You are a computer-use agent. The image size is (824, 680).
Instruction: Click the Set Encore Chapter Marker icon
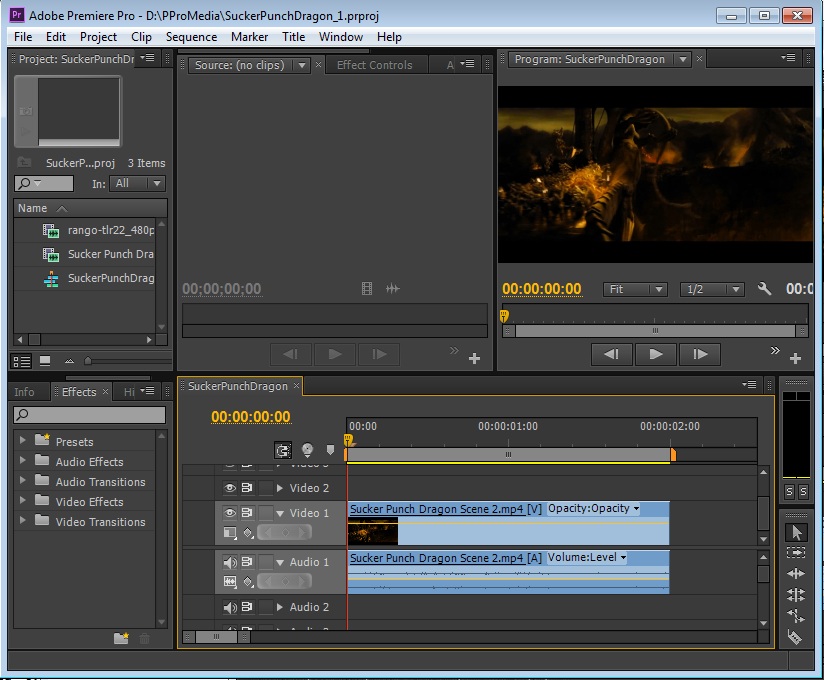tap(307, 450)
